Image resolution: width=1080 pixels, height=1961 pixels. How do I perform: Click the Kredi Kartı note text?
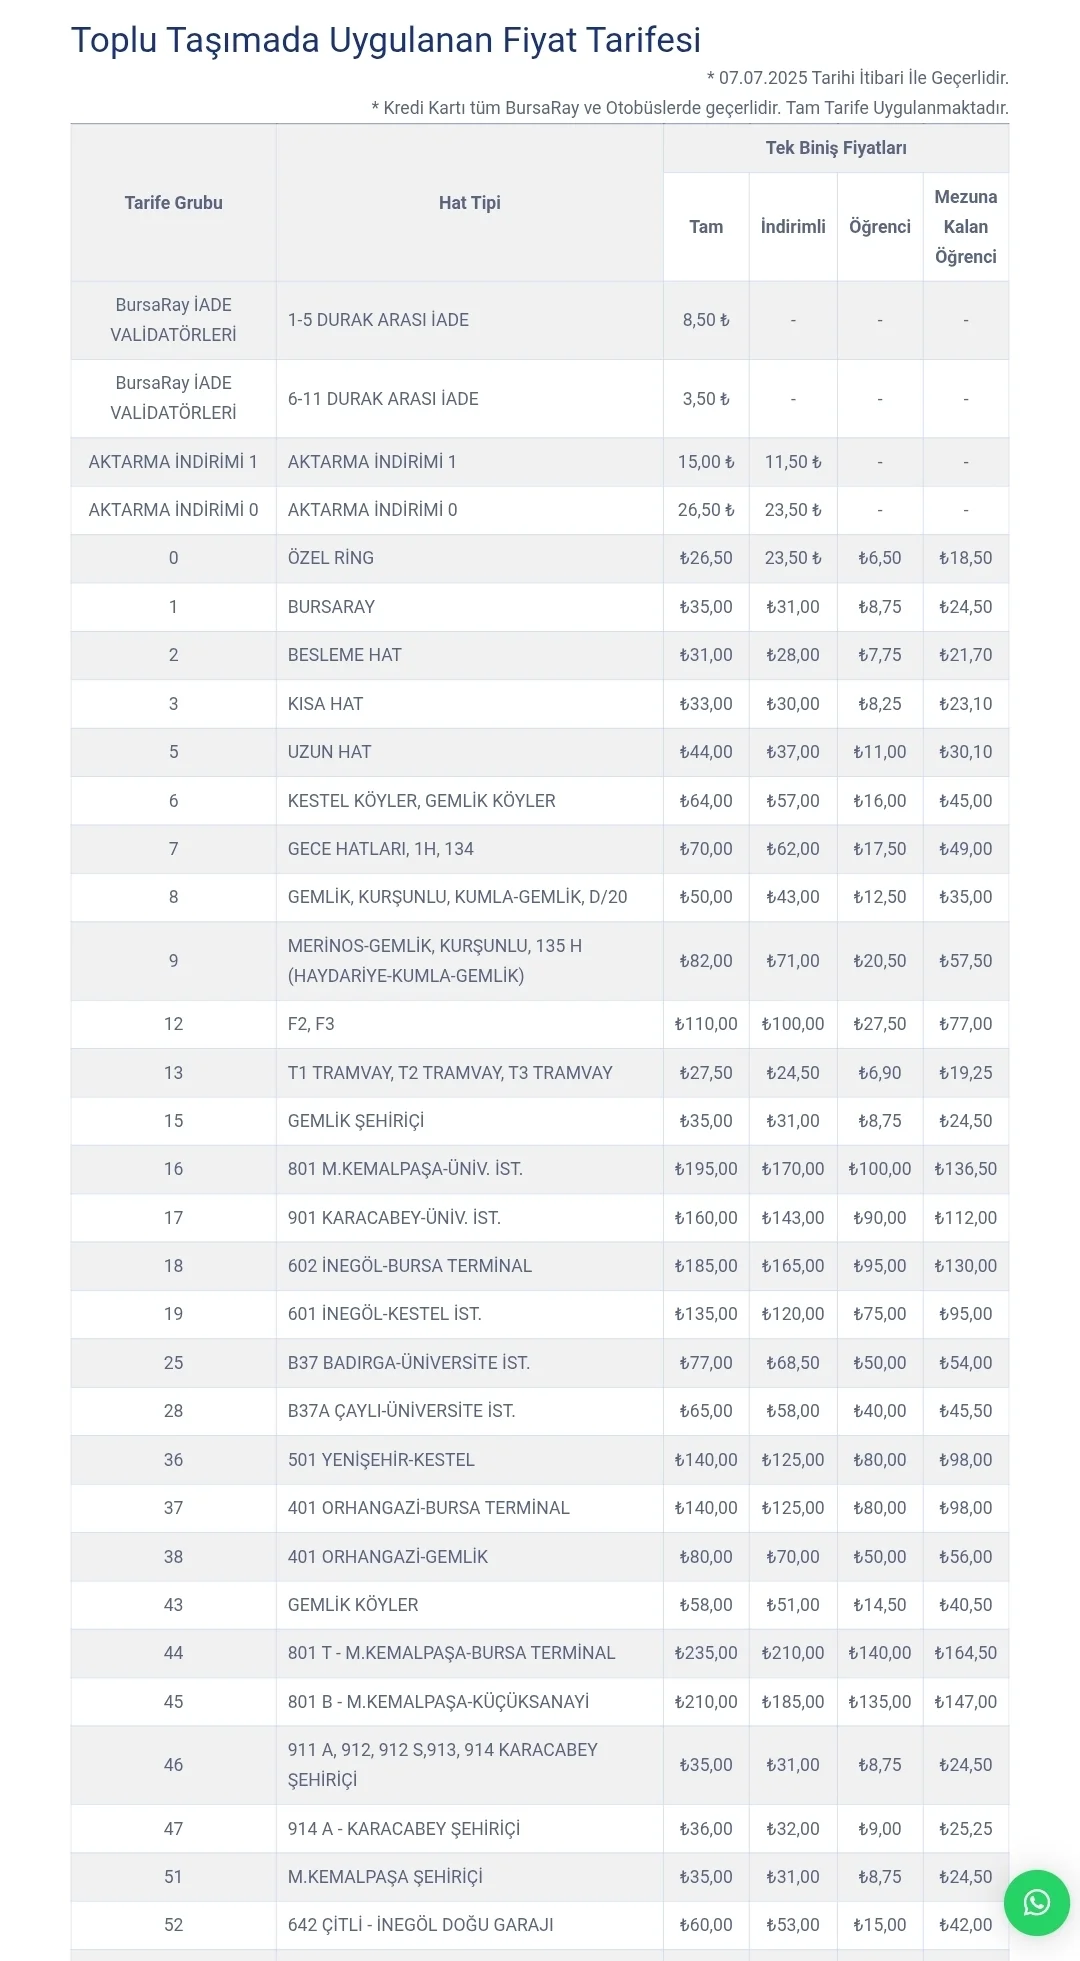point(689,108)
